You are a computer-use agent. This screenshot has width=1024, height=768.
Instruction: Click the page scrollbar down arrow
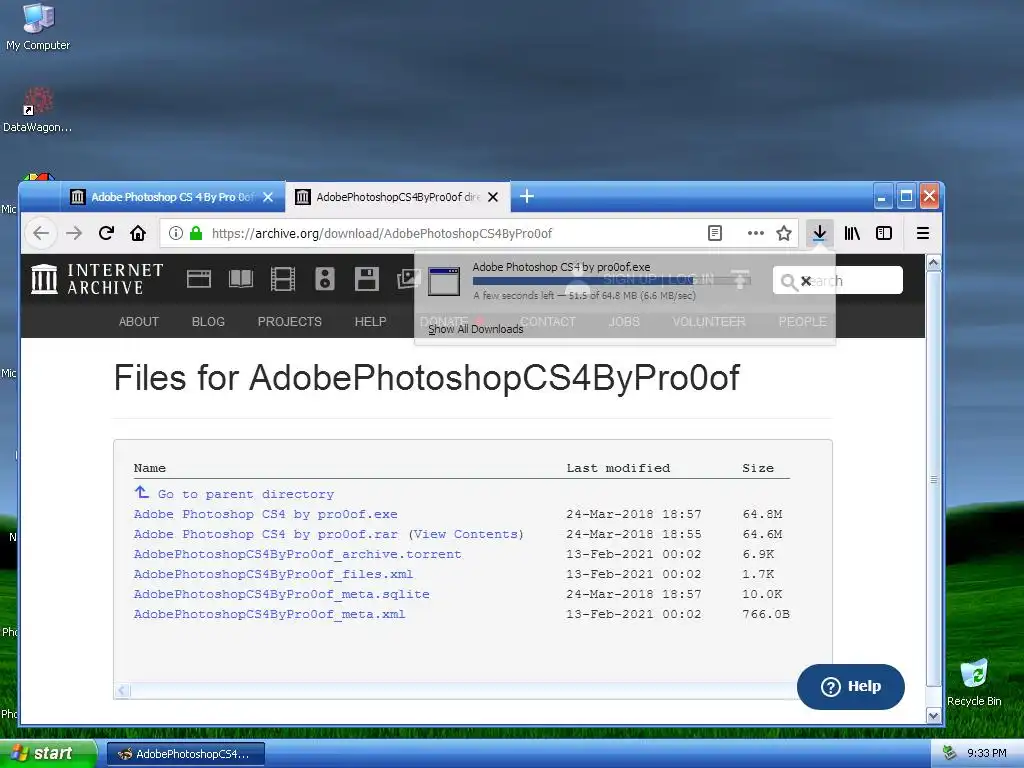[933, 716]
